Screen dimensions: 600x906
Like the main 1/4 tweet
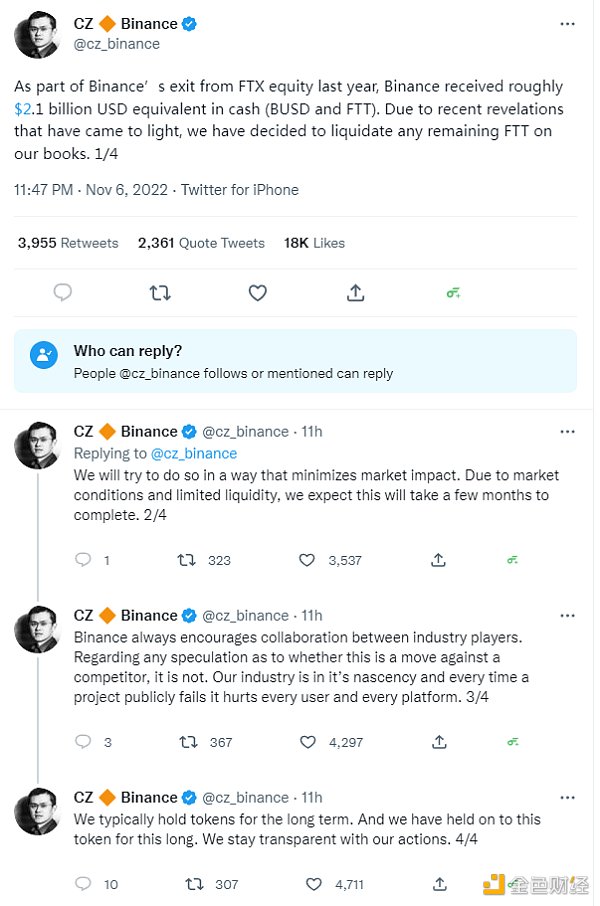tap(257, 293)
